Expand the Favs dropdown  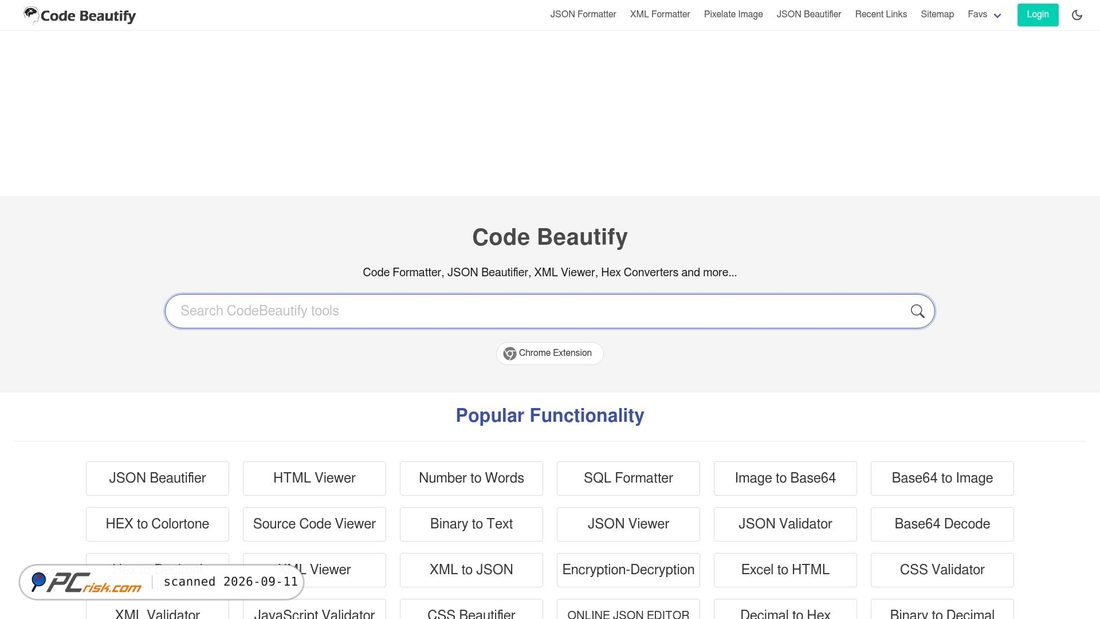coord(984,15)
